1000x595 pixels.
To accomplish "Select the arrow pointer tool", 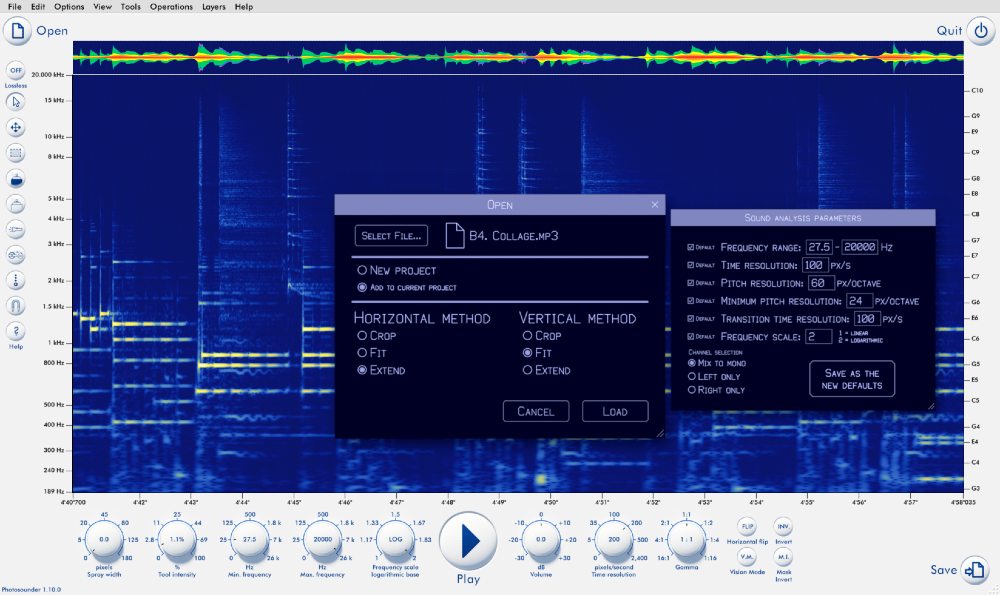I will (15, 101).
